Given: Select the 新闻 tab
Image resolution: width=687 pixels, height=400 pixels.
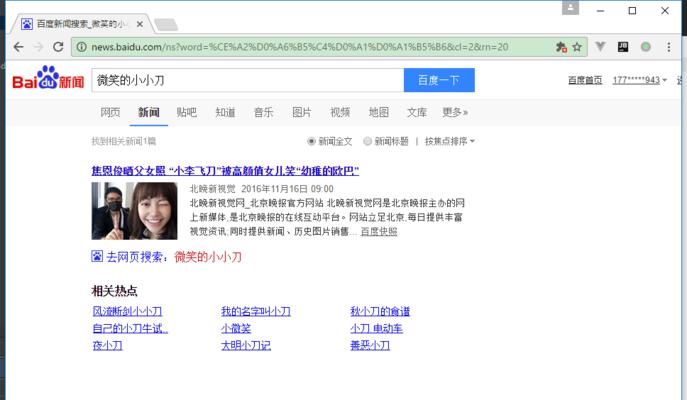Looking at the screenshot, I should [x=149, y=112].
